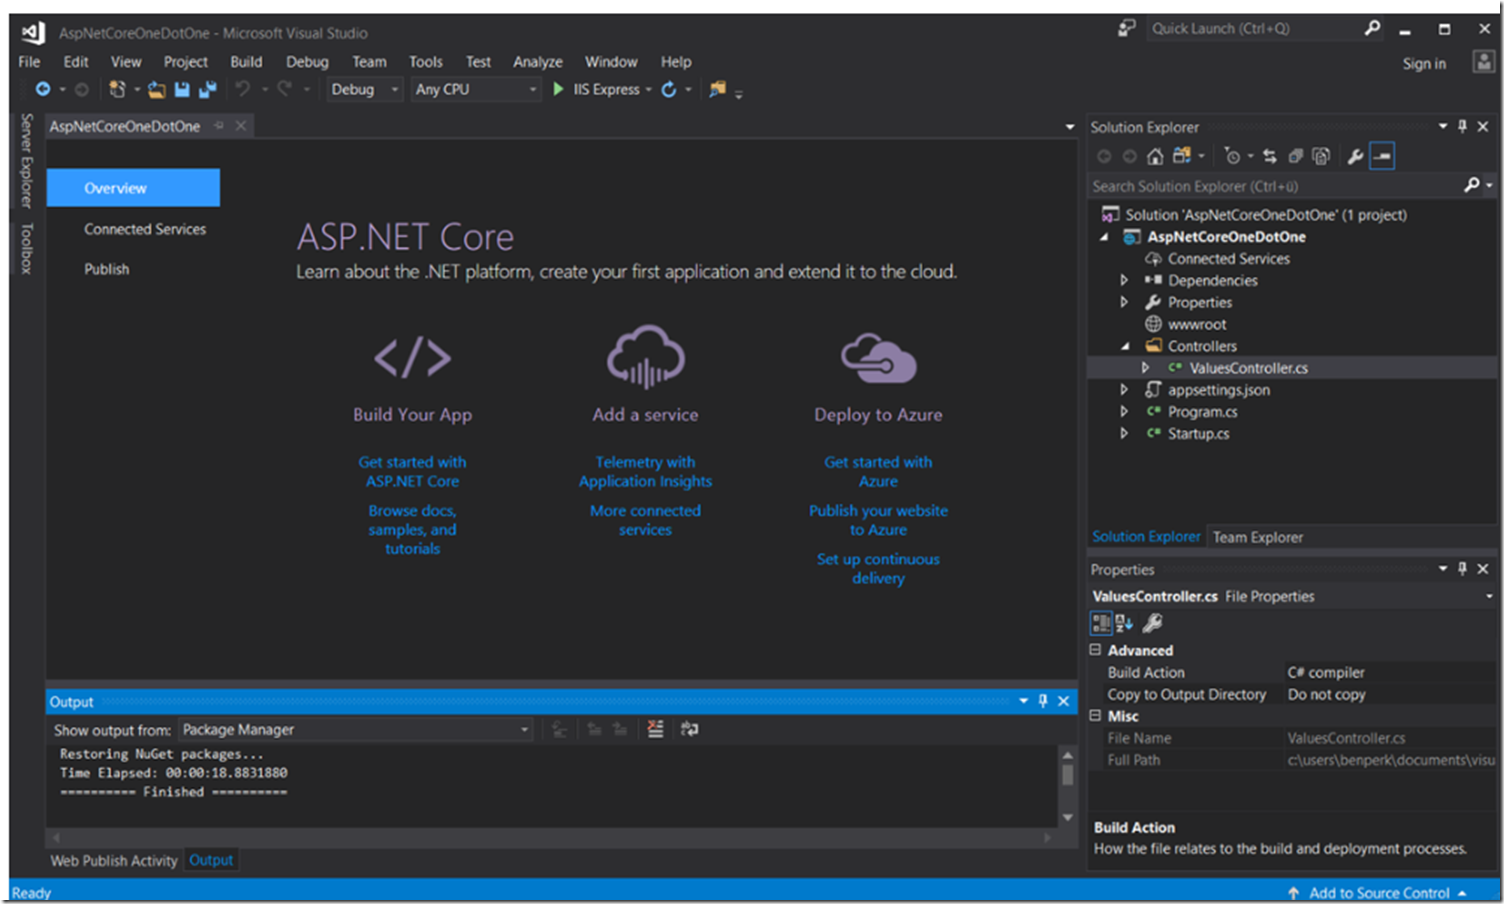Open the Debug menu
Viewport: 1504px width, 904px height.
[307, 62]
